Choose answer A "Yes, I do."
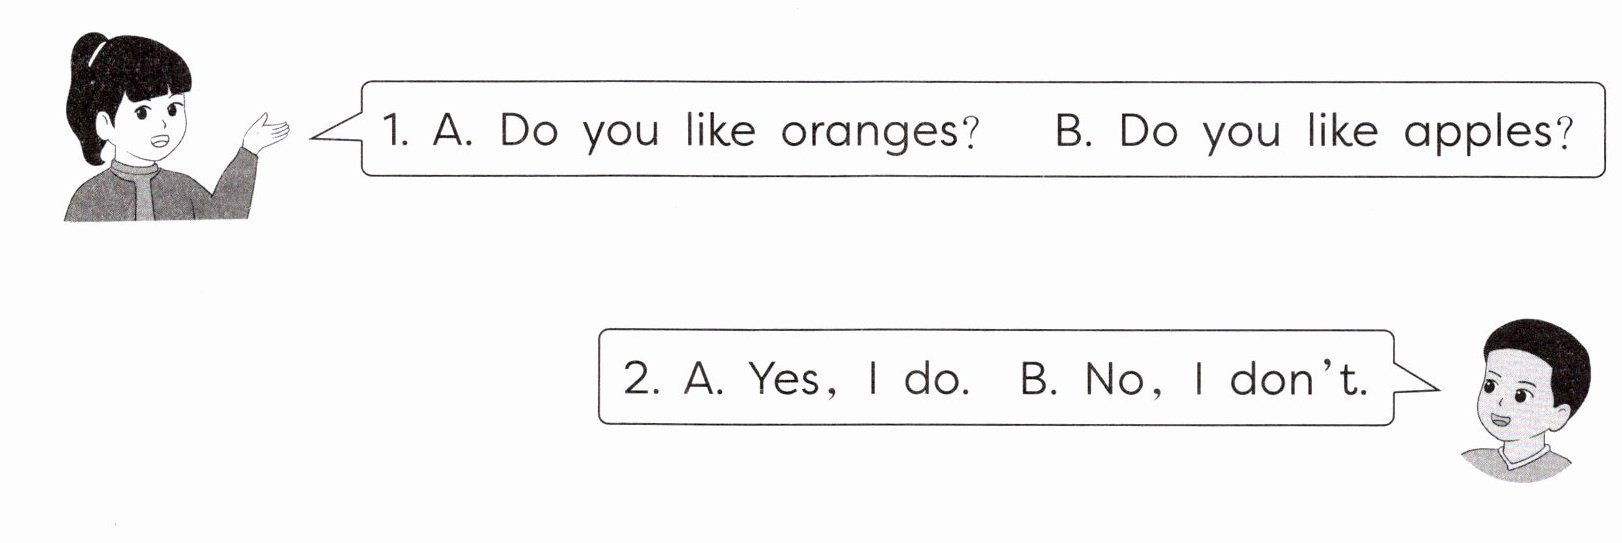 827,380
